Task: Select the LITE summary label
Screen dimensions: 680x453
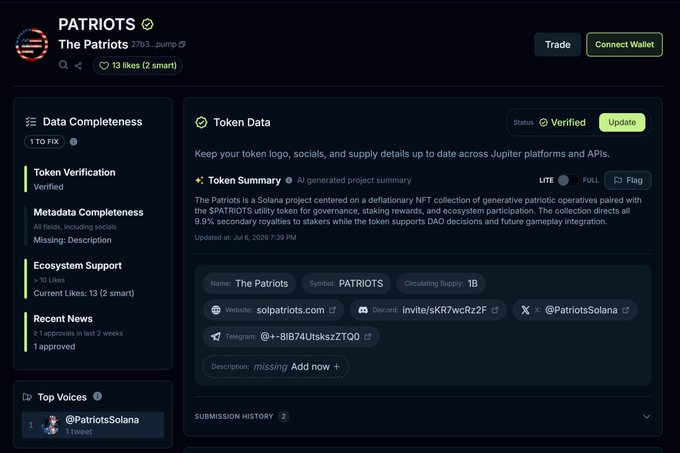Action: 546,180
